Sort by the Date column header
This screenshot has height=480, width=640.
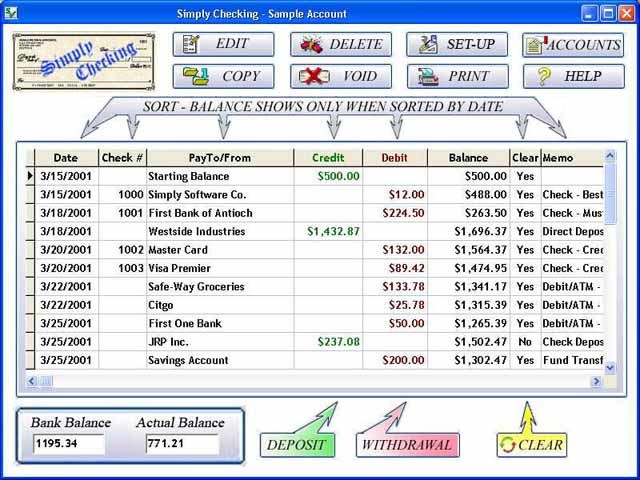(x=67, y=158)
